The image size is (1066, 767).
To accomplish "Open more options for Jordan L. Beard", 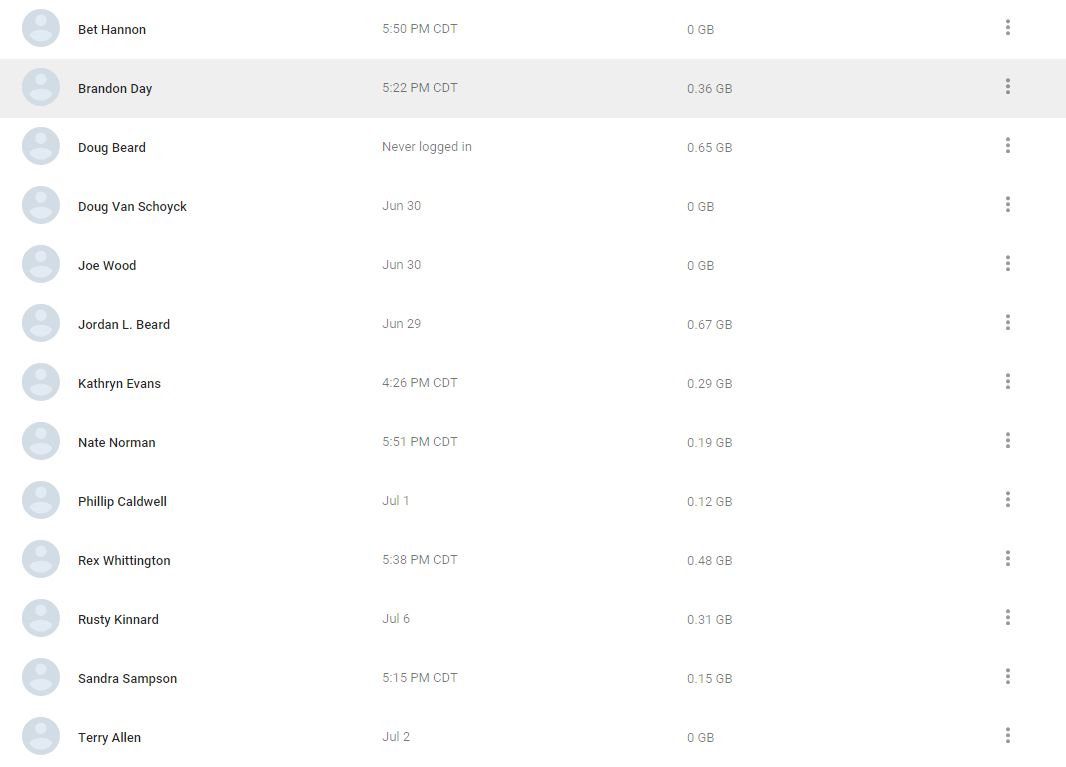I will tap(1007, 323).
